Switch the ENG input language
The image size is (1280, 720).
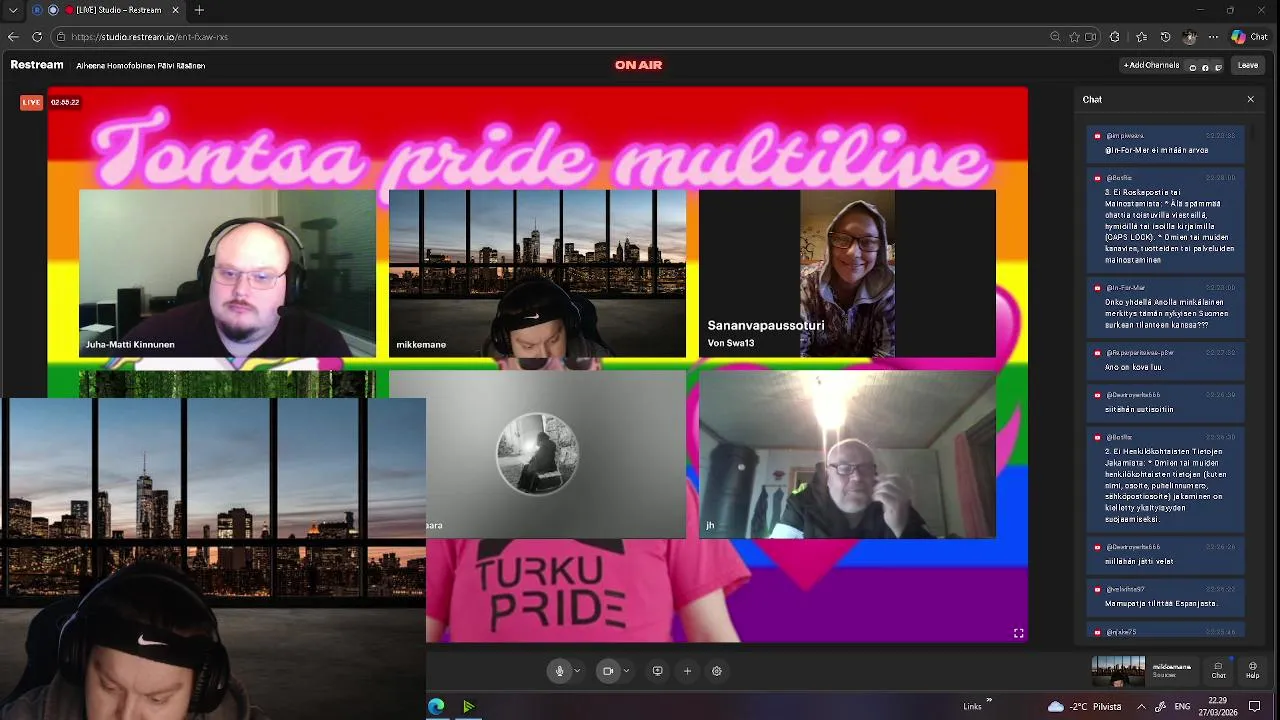[1182, 706]
